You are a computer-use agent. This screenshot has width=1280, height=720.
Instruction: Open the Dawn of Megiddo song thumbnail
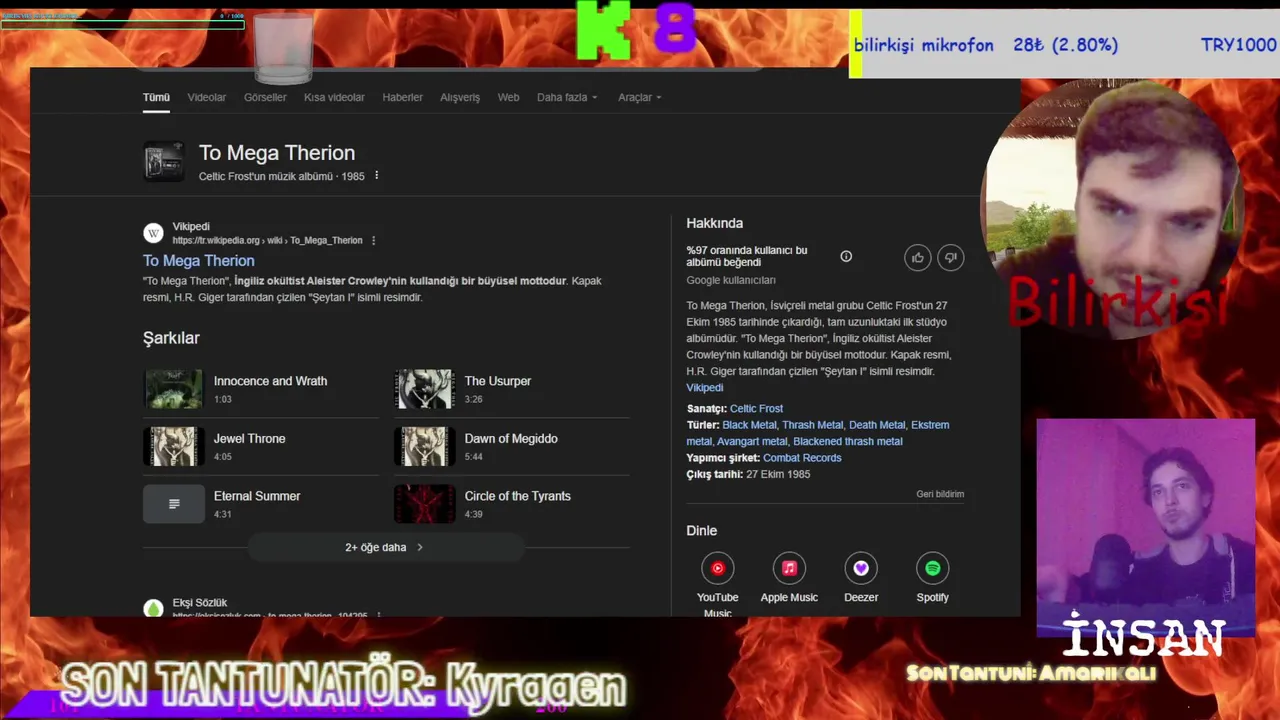pos(425,447)
